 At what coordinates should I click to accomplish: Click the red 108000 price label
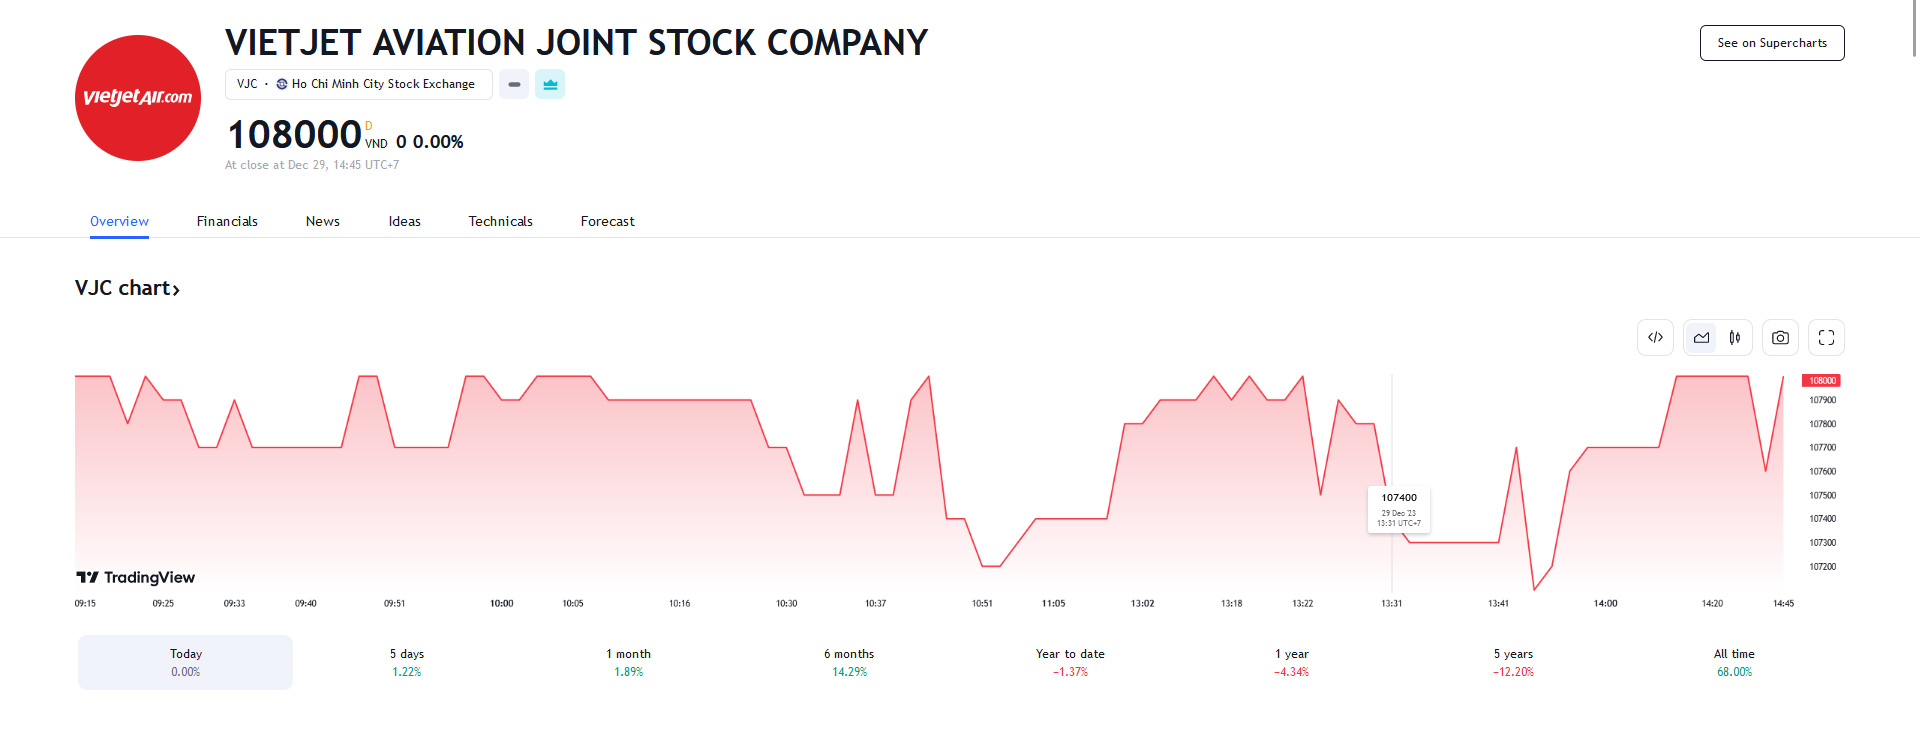click(1821, 381)
